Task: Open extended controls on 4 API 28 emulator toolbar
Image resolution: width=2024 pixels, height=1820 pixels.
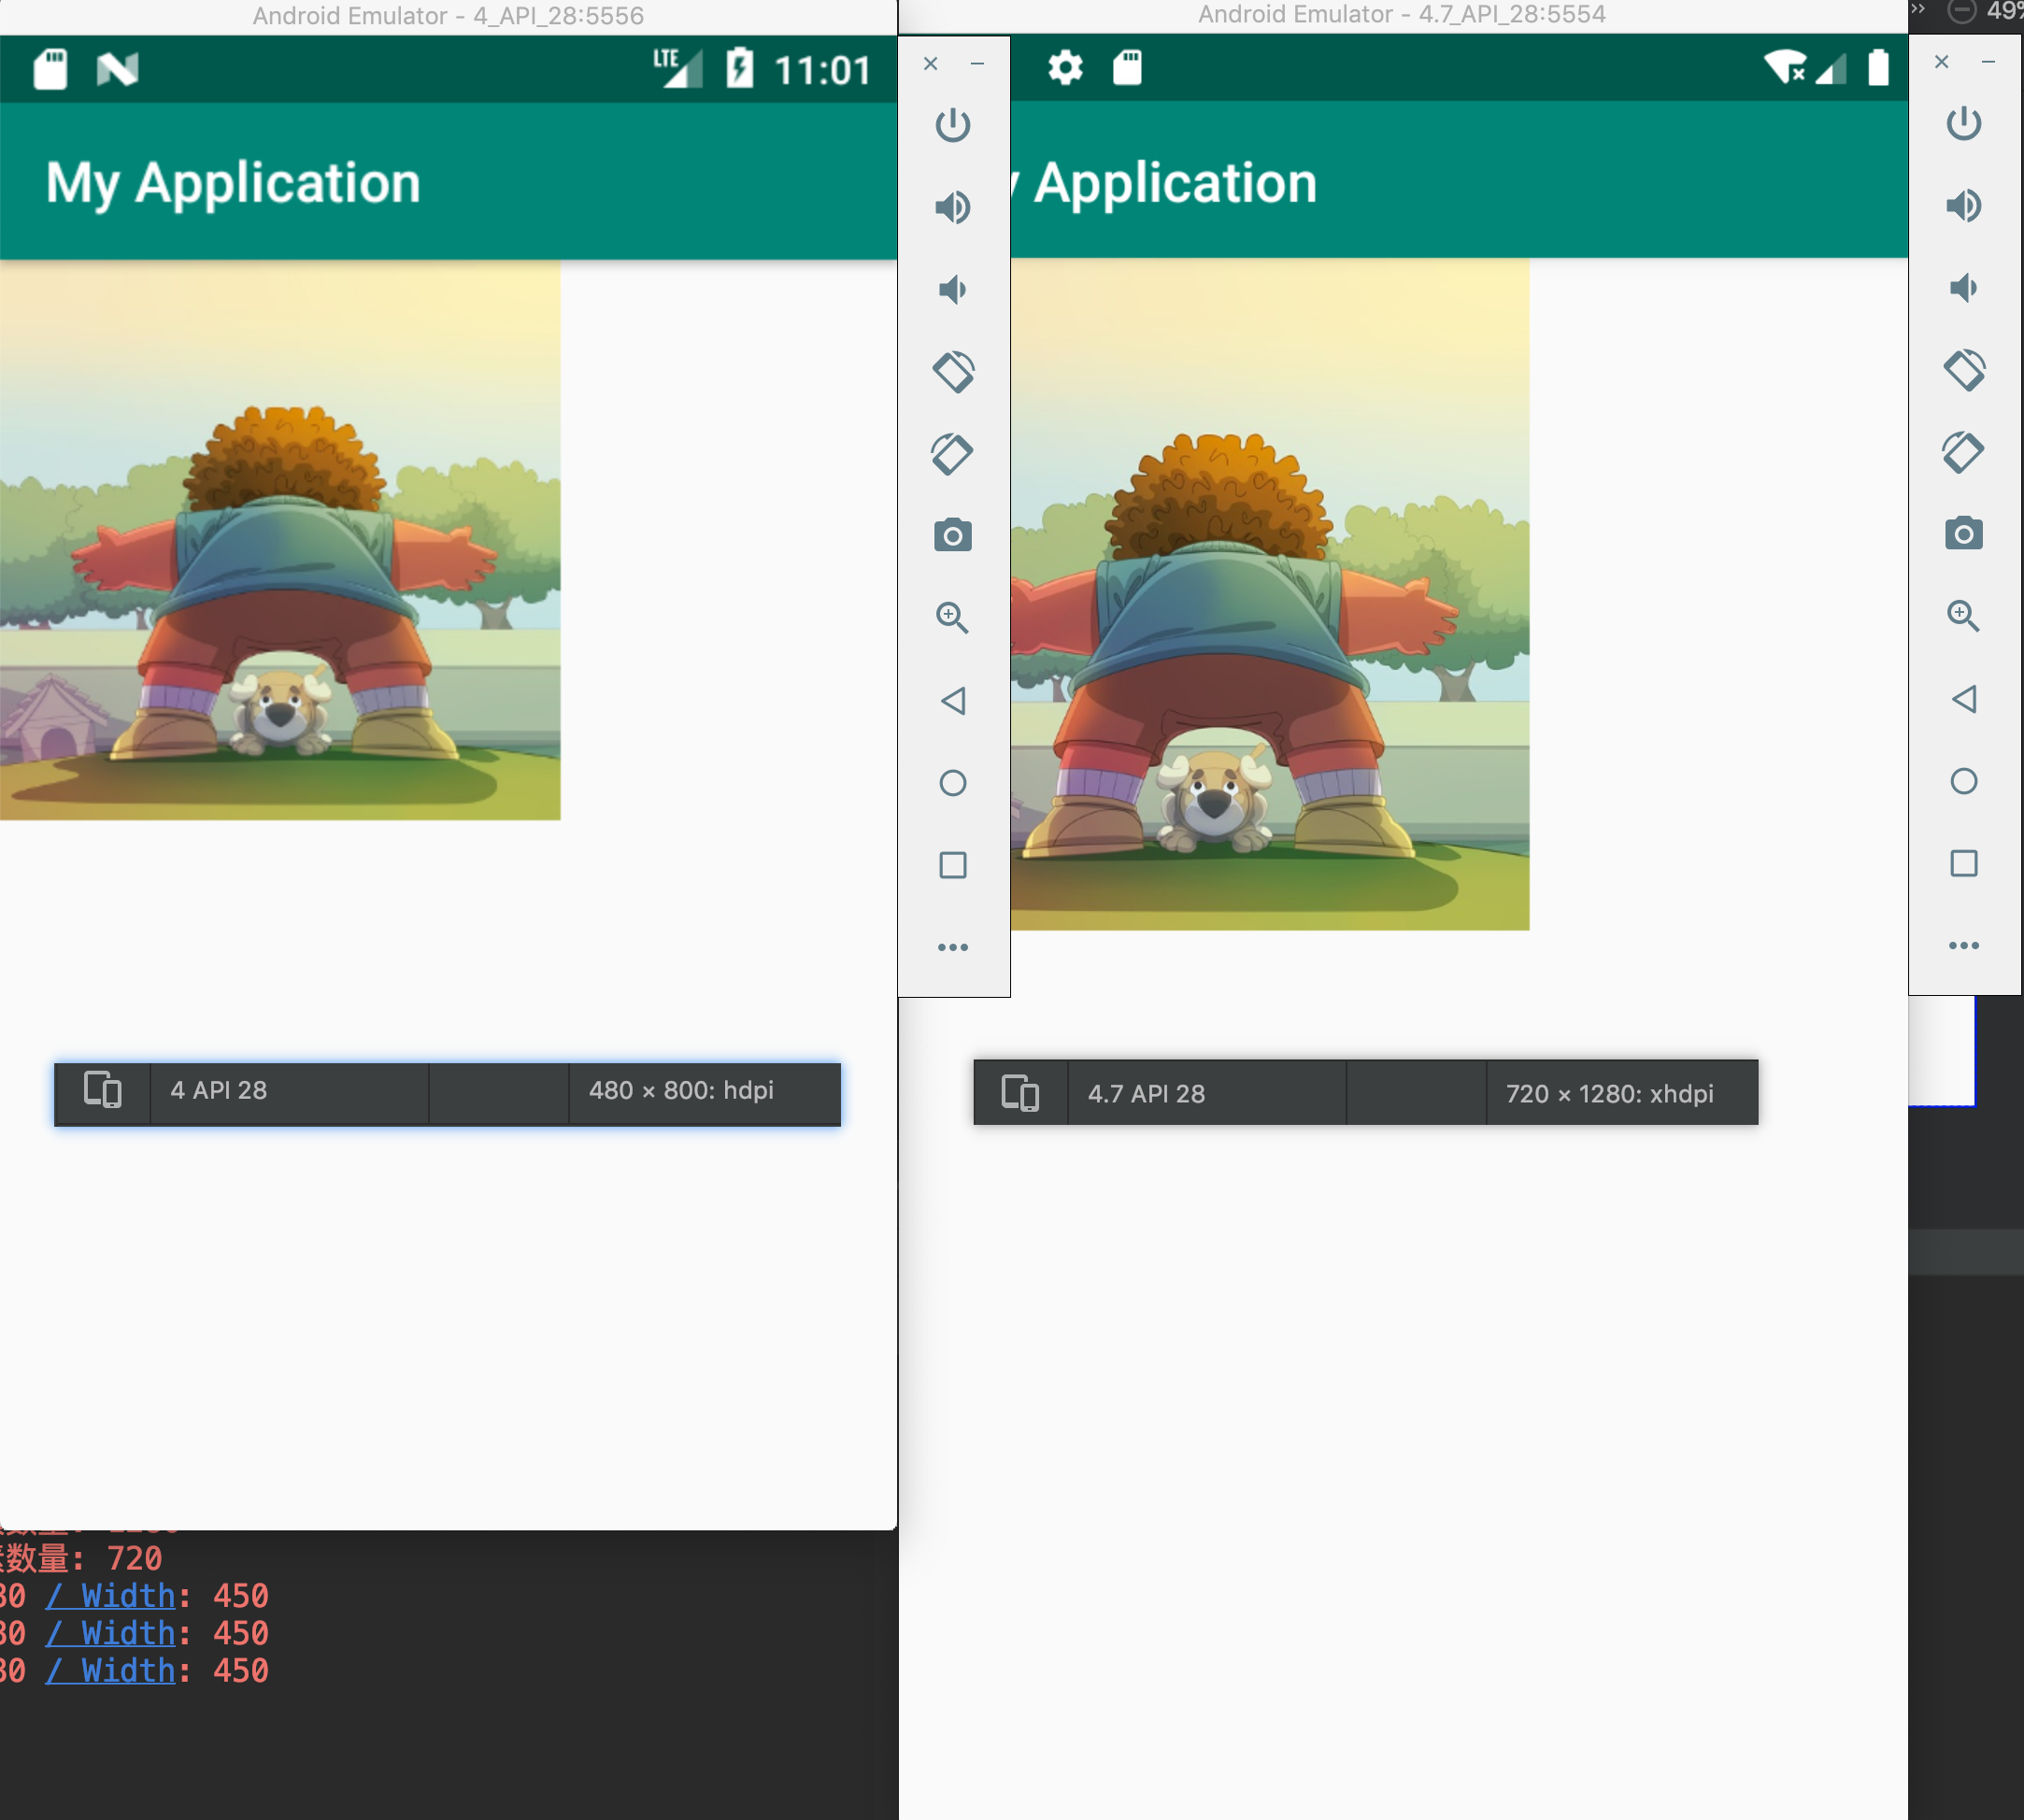Action: 952,947
